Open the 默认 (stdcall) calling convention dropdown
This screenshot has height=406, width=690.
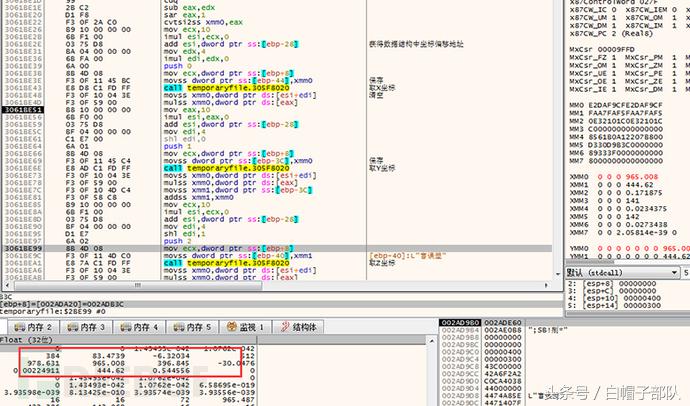[622, 273]
